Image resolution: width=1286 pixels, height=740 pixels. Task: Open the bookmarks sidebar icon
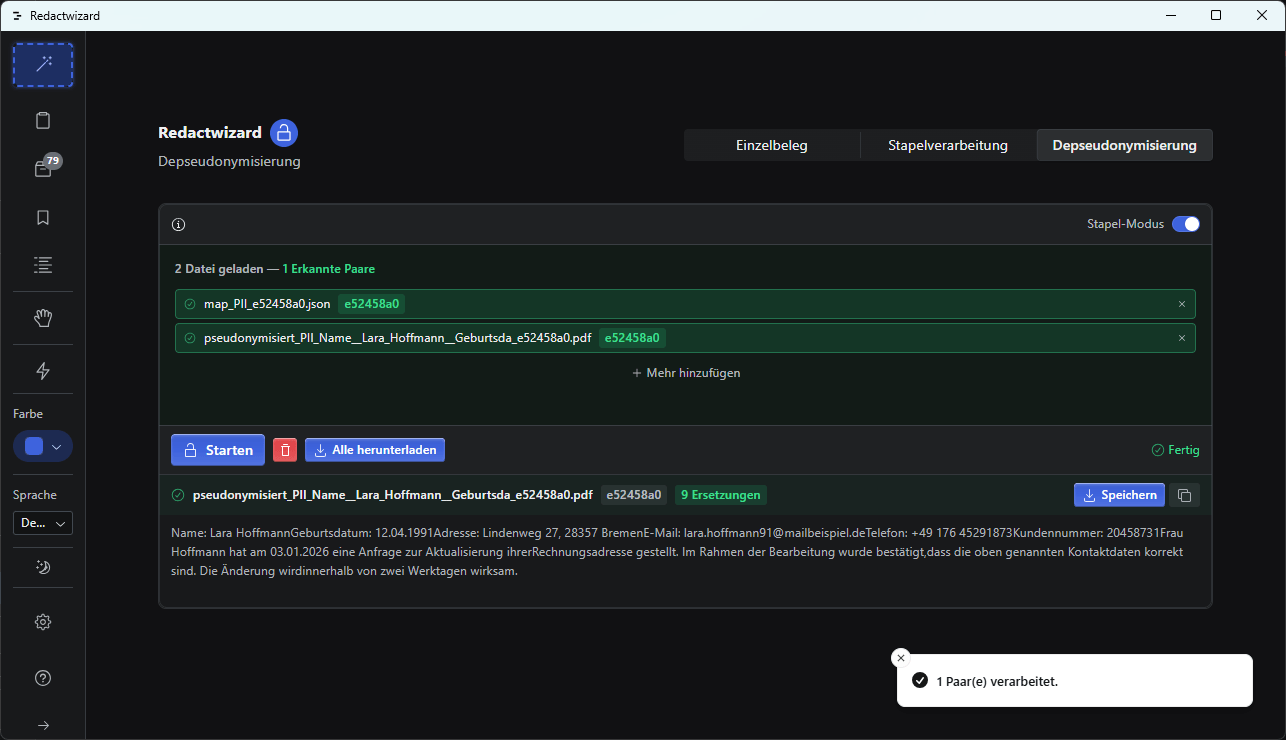[43, 217]
